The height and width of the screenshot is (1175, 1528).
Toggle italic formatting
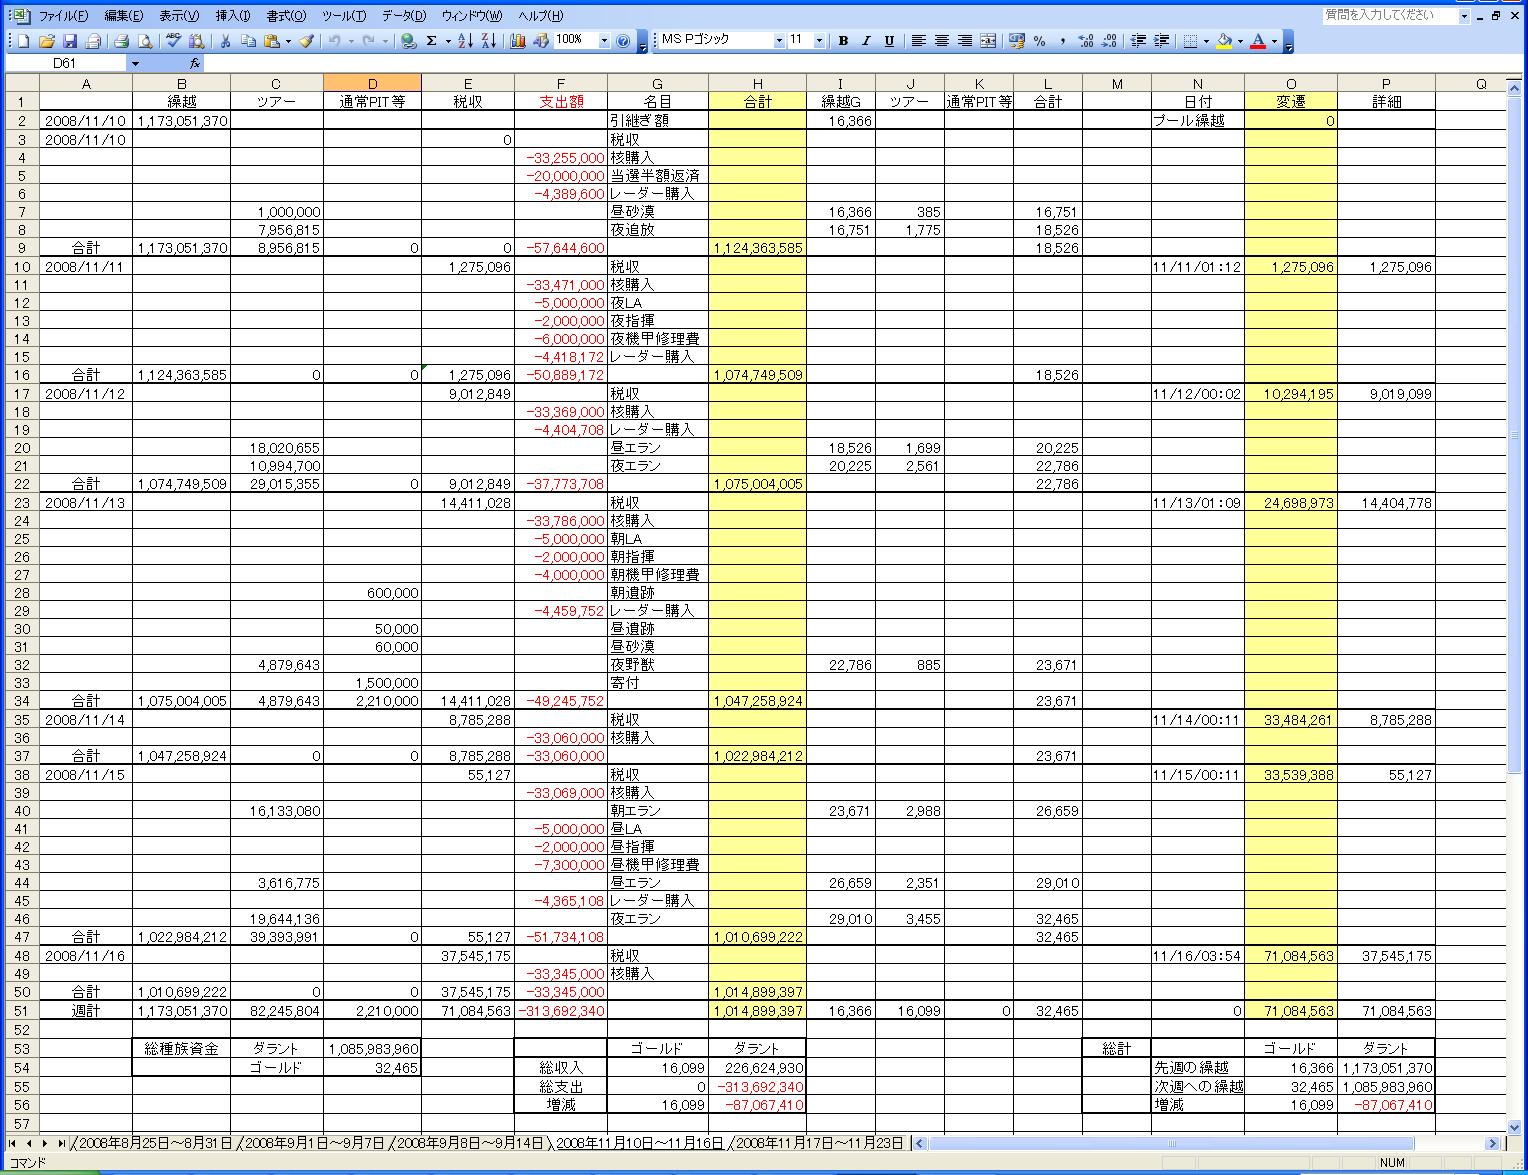coord(865,41)
